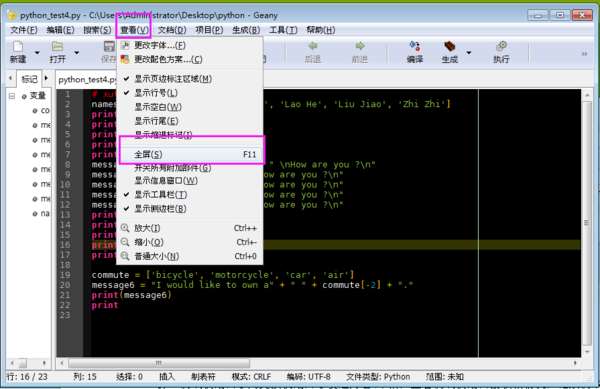Click the 生成 (Build) brick icon
The width and height of the screenshot is (600, 389).
pos(450,47)
